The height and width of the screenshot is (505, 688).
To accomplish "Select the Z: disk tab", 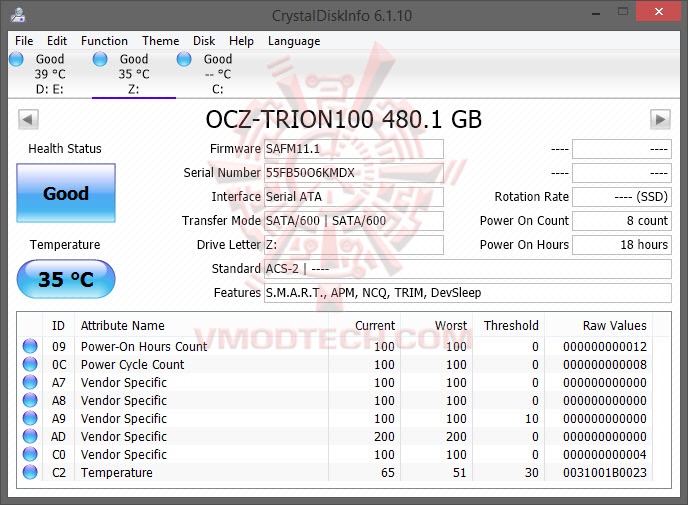I will tap(134, 74).
